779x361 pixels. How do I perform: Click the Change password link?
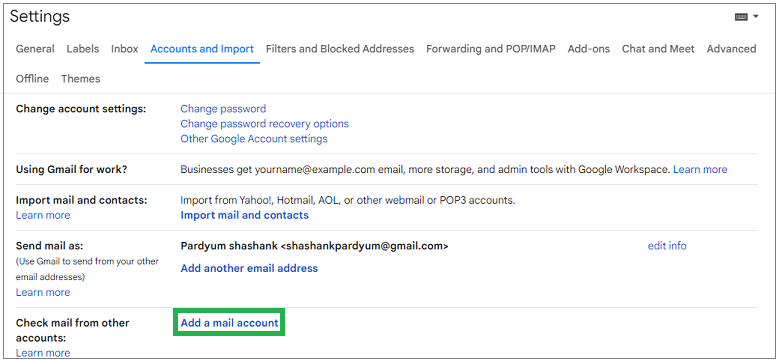point(223,108)
